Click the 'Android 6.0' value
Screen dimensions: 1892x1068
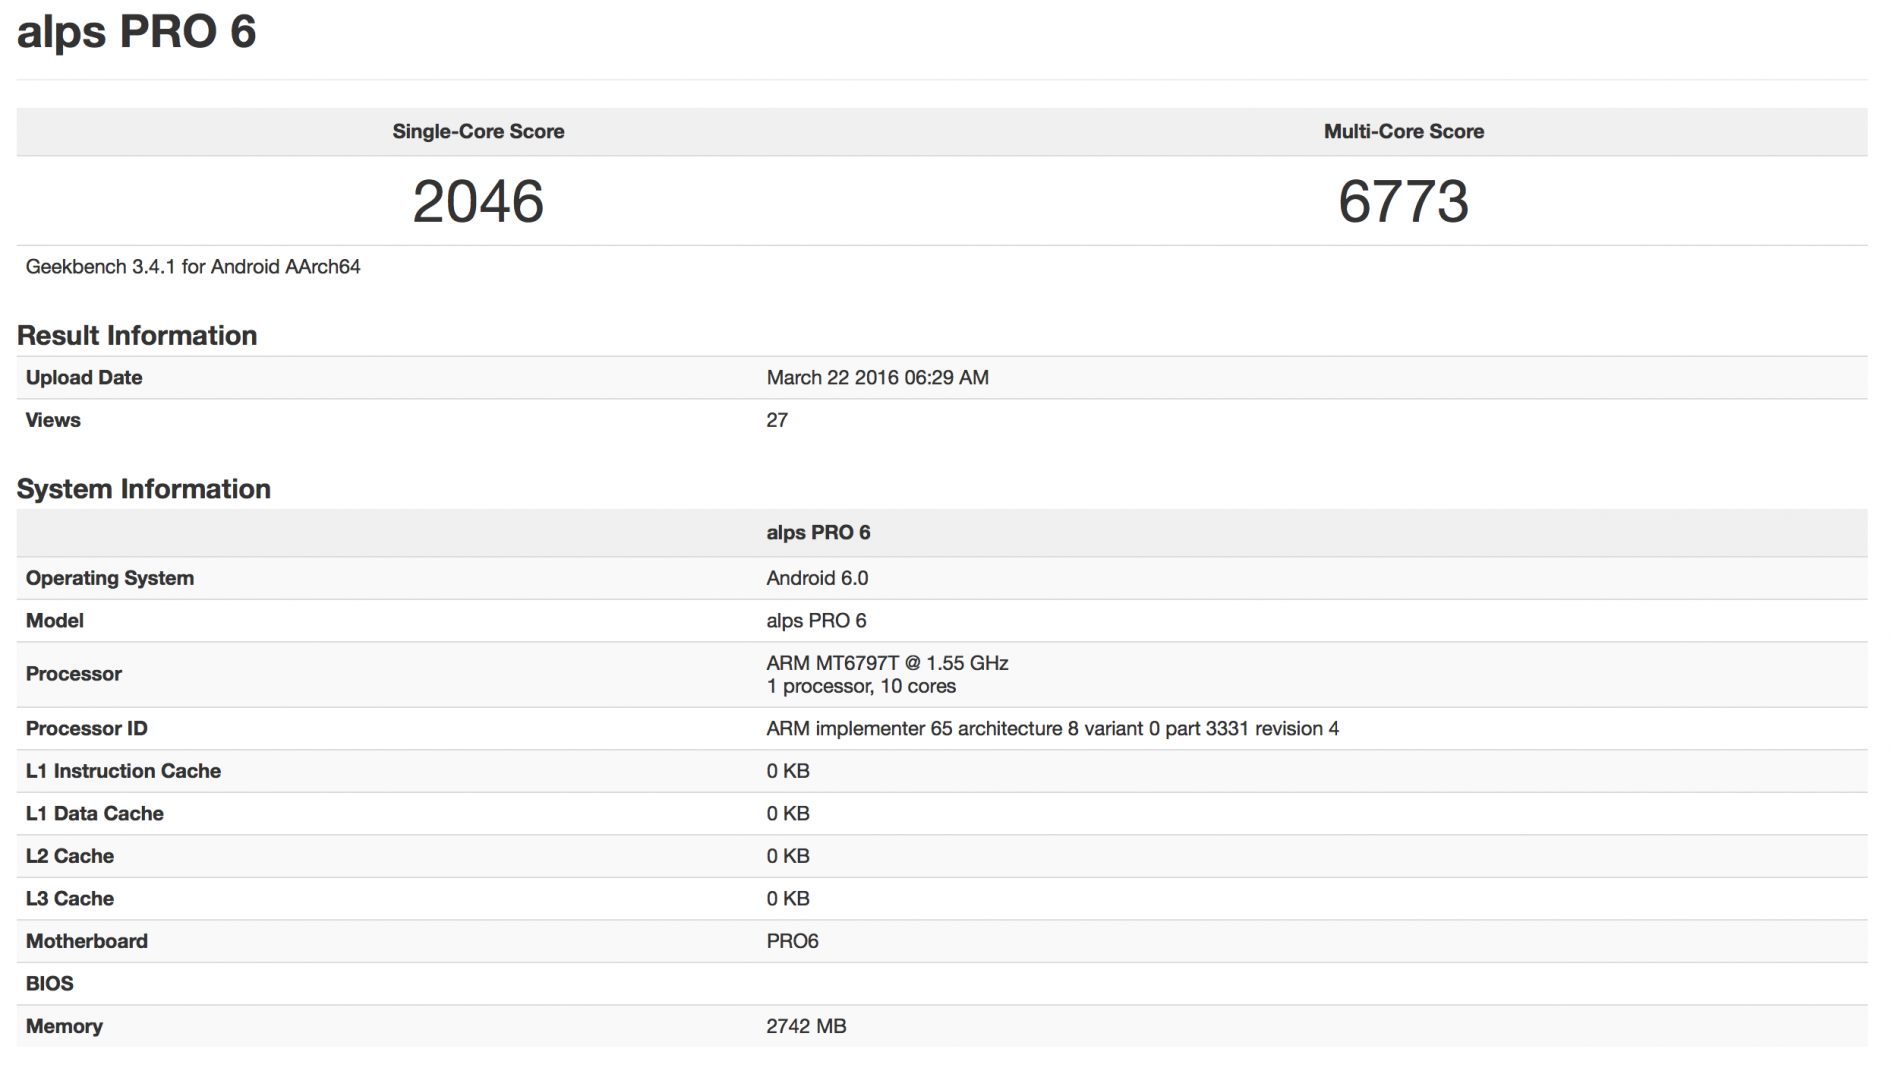click(817, 578)
